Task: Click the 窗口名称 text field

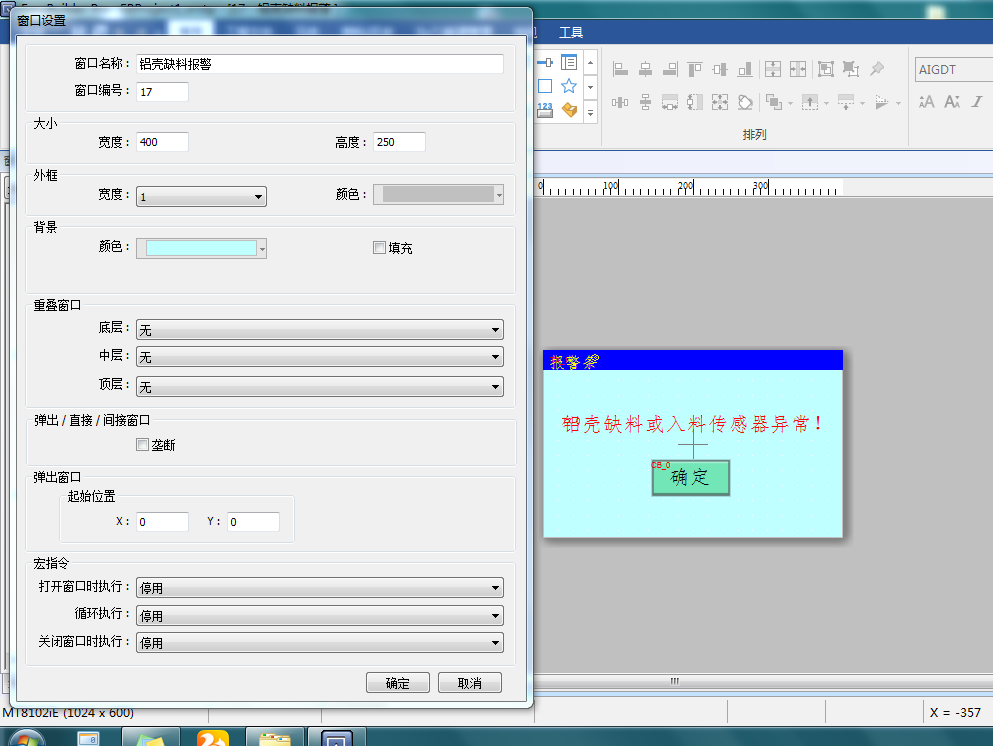Action: [x=319, y=64]
